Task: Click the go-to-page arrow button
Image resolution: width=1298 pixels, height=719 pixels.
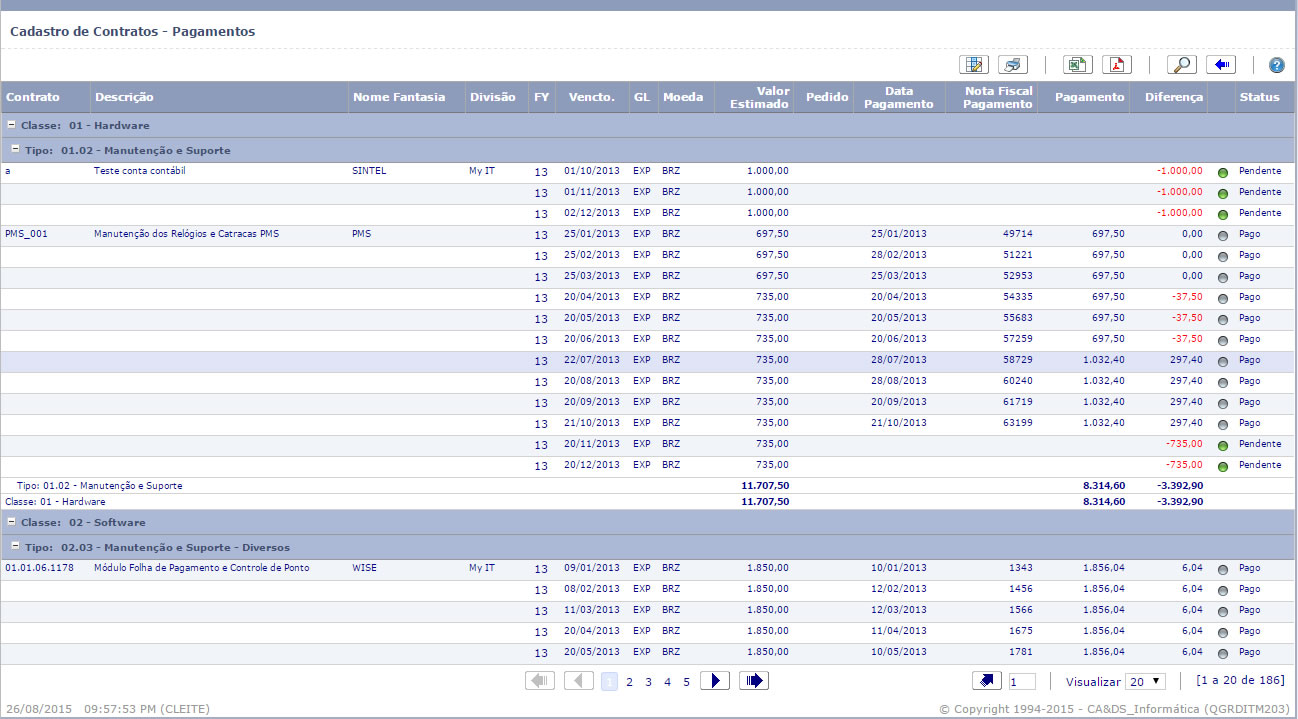Action: tap(987, 681)
